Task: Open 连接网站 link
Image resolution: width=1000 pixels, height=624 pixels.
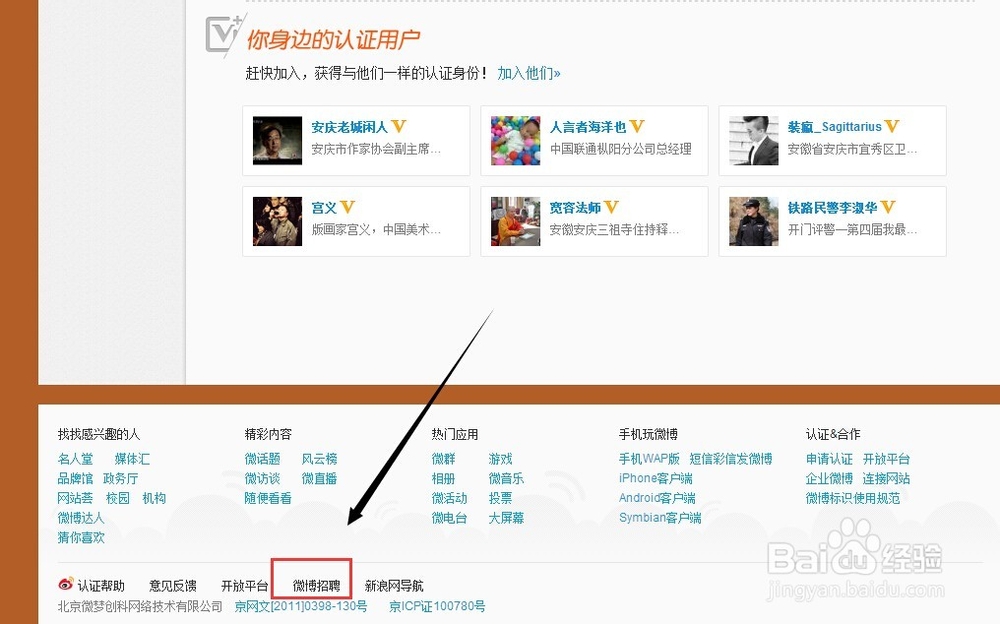Action: [886, 479]
